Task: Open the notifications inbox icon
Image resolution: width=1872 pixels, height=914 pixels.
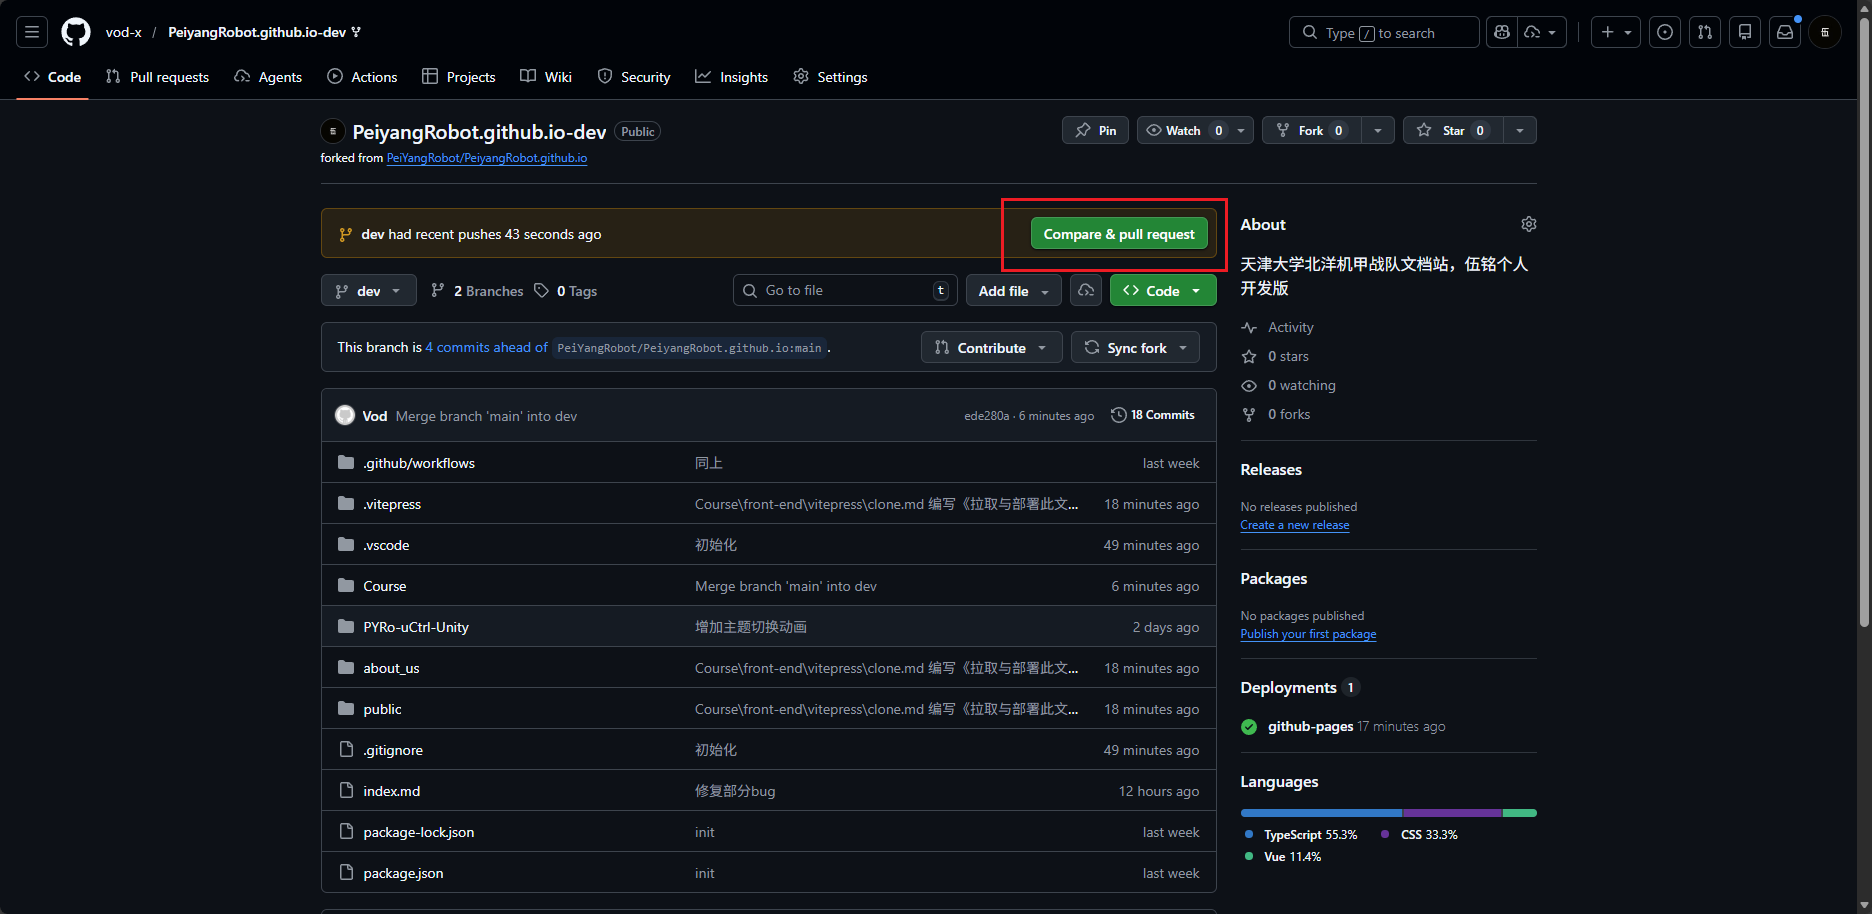Action: tap(1785, 32)
